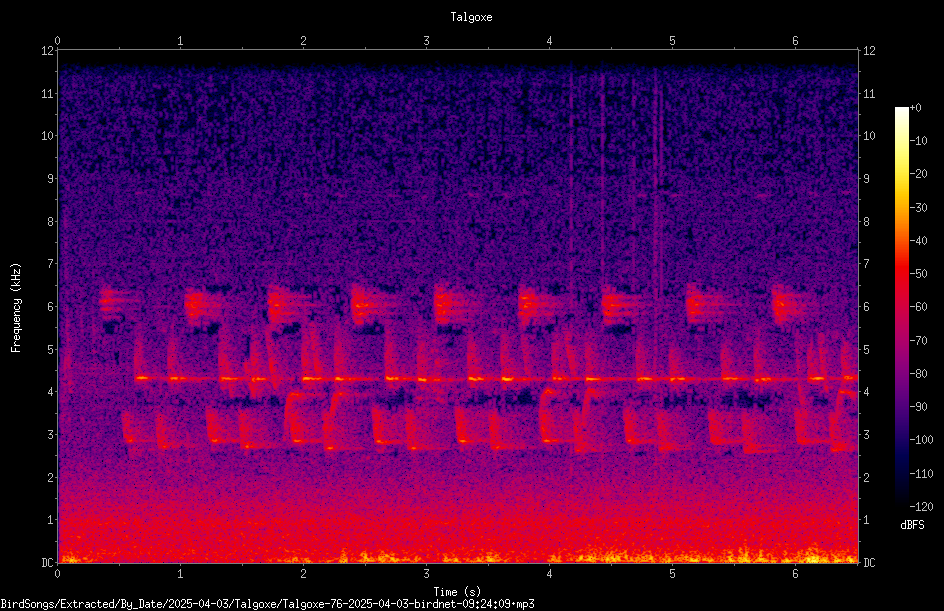
Task: Click the +0 label on color scale
Action: pyautogui.click(x=916, y=108)
